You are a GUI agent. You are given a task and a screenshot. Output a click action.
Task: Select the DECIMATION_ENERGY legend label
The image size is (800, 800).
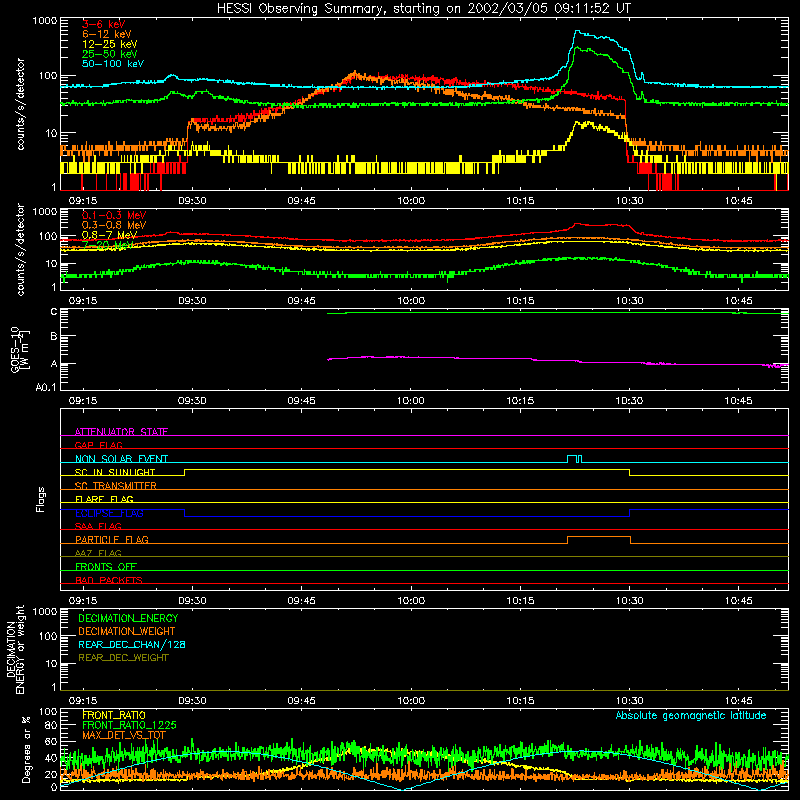coord(128,618)
